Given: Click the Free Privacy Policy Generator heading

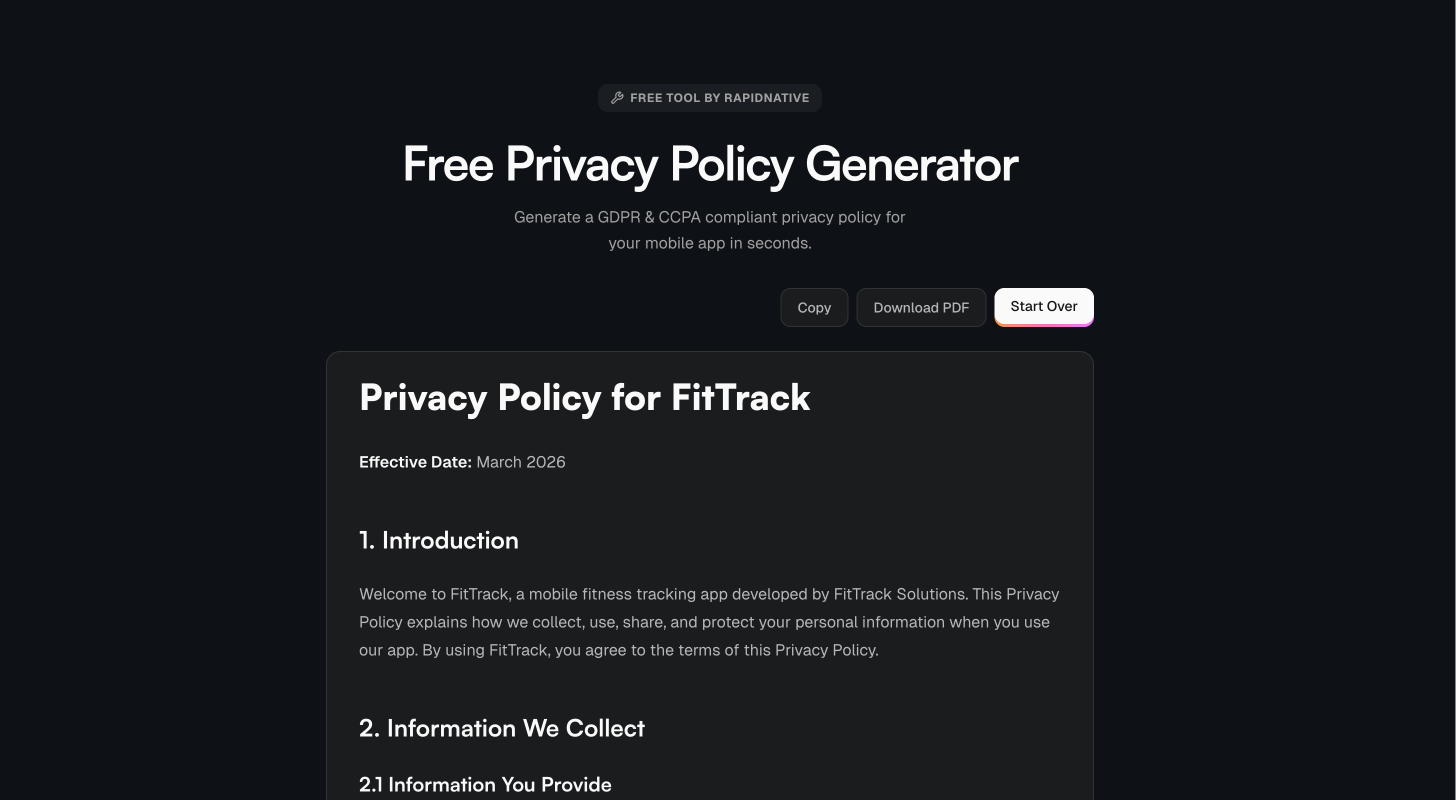Looking at the screenshot, I should tap(709, 163).
